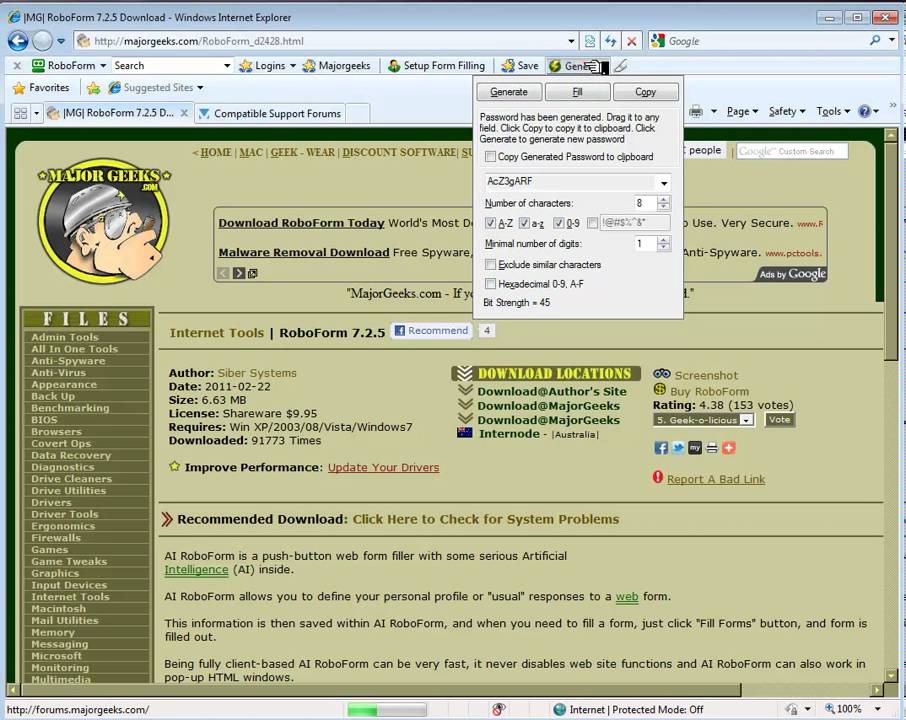Toggle the A-Z uppercase checkbox
906x720 pixels.
pos(490,223)
